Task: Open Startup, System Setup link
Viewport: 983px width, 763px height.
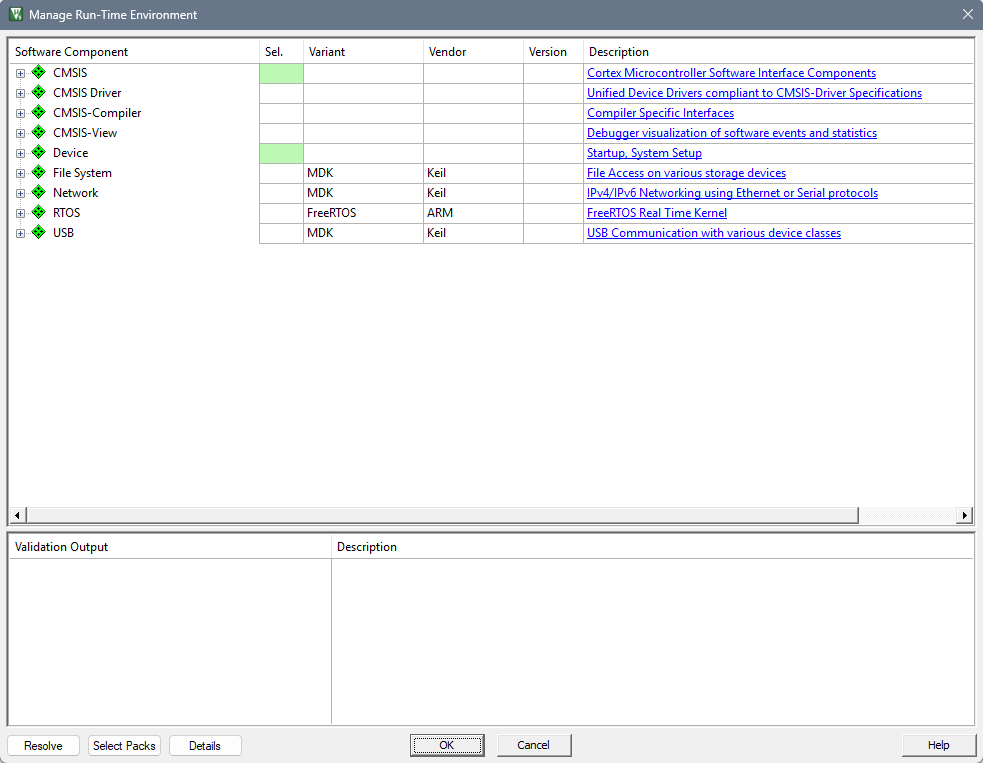Action: click(x=644, y=153)
